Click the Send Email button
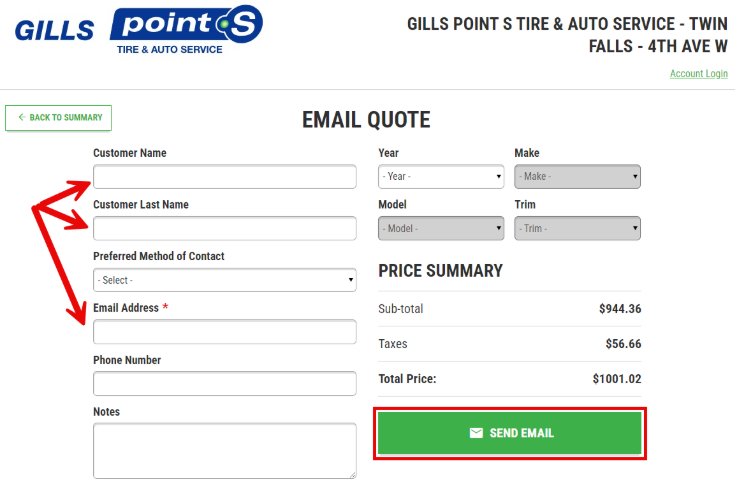This screenshot has height=480, width=735. [x=510, y=433]
